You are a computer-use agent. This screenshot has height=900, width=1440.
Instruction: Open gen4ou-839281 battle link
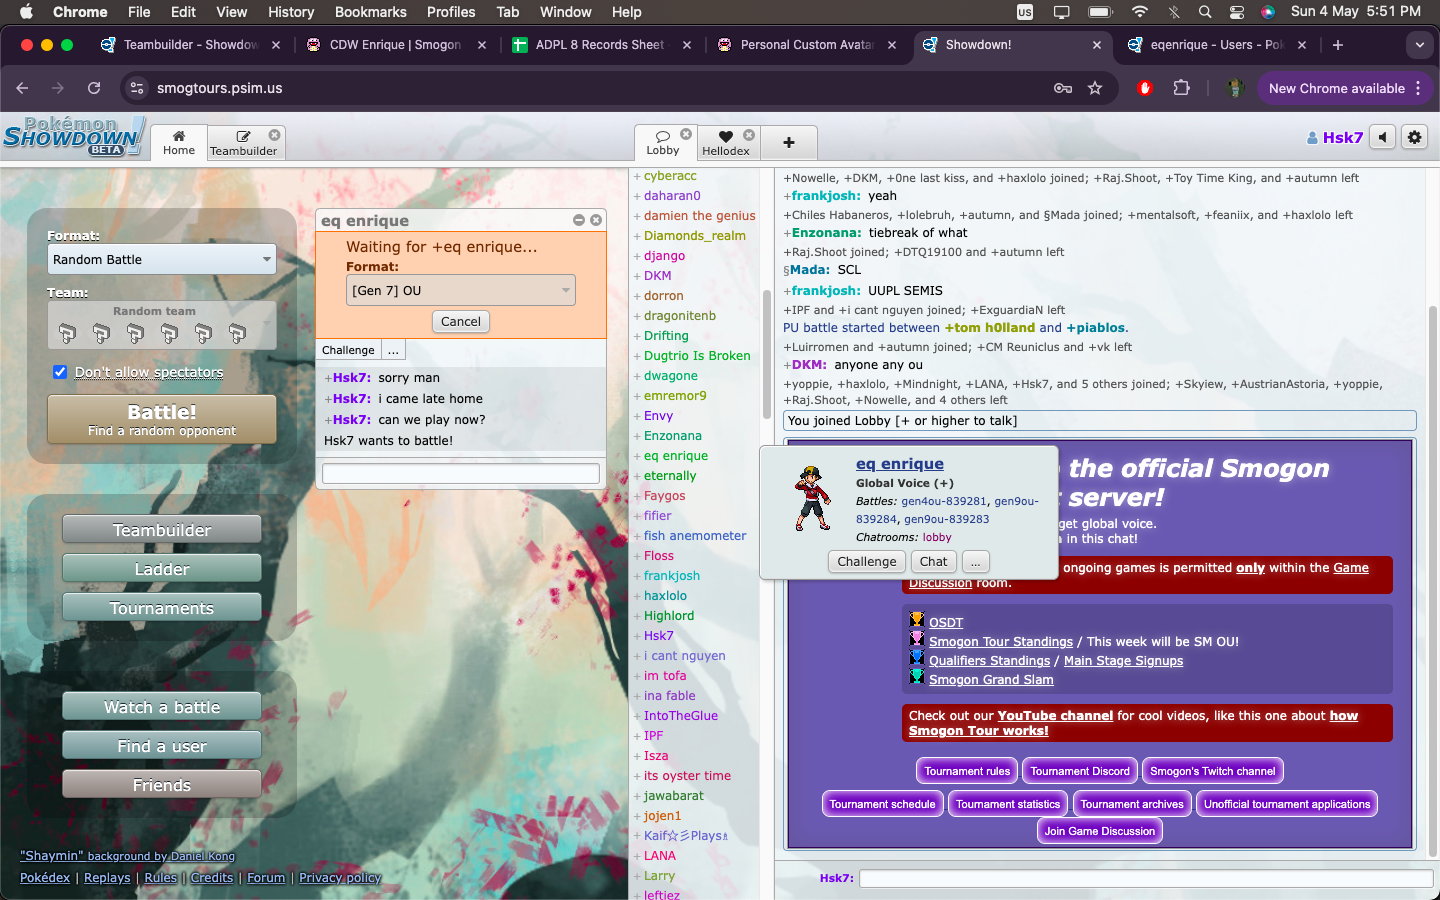click(x=944, y=501)
